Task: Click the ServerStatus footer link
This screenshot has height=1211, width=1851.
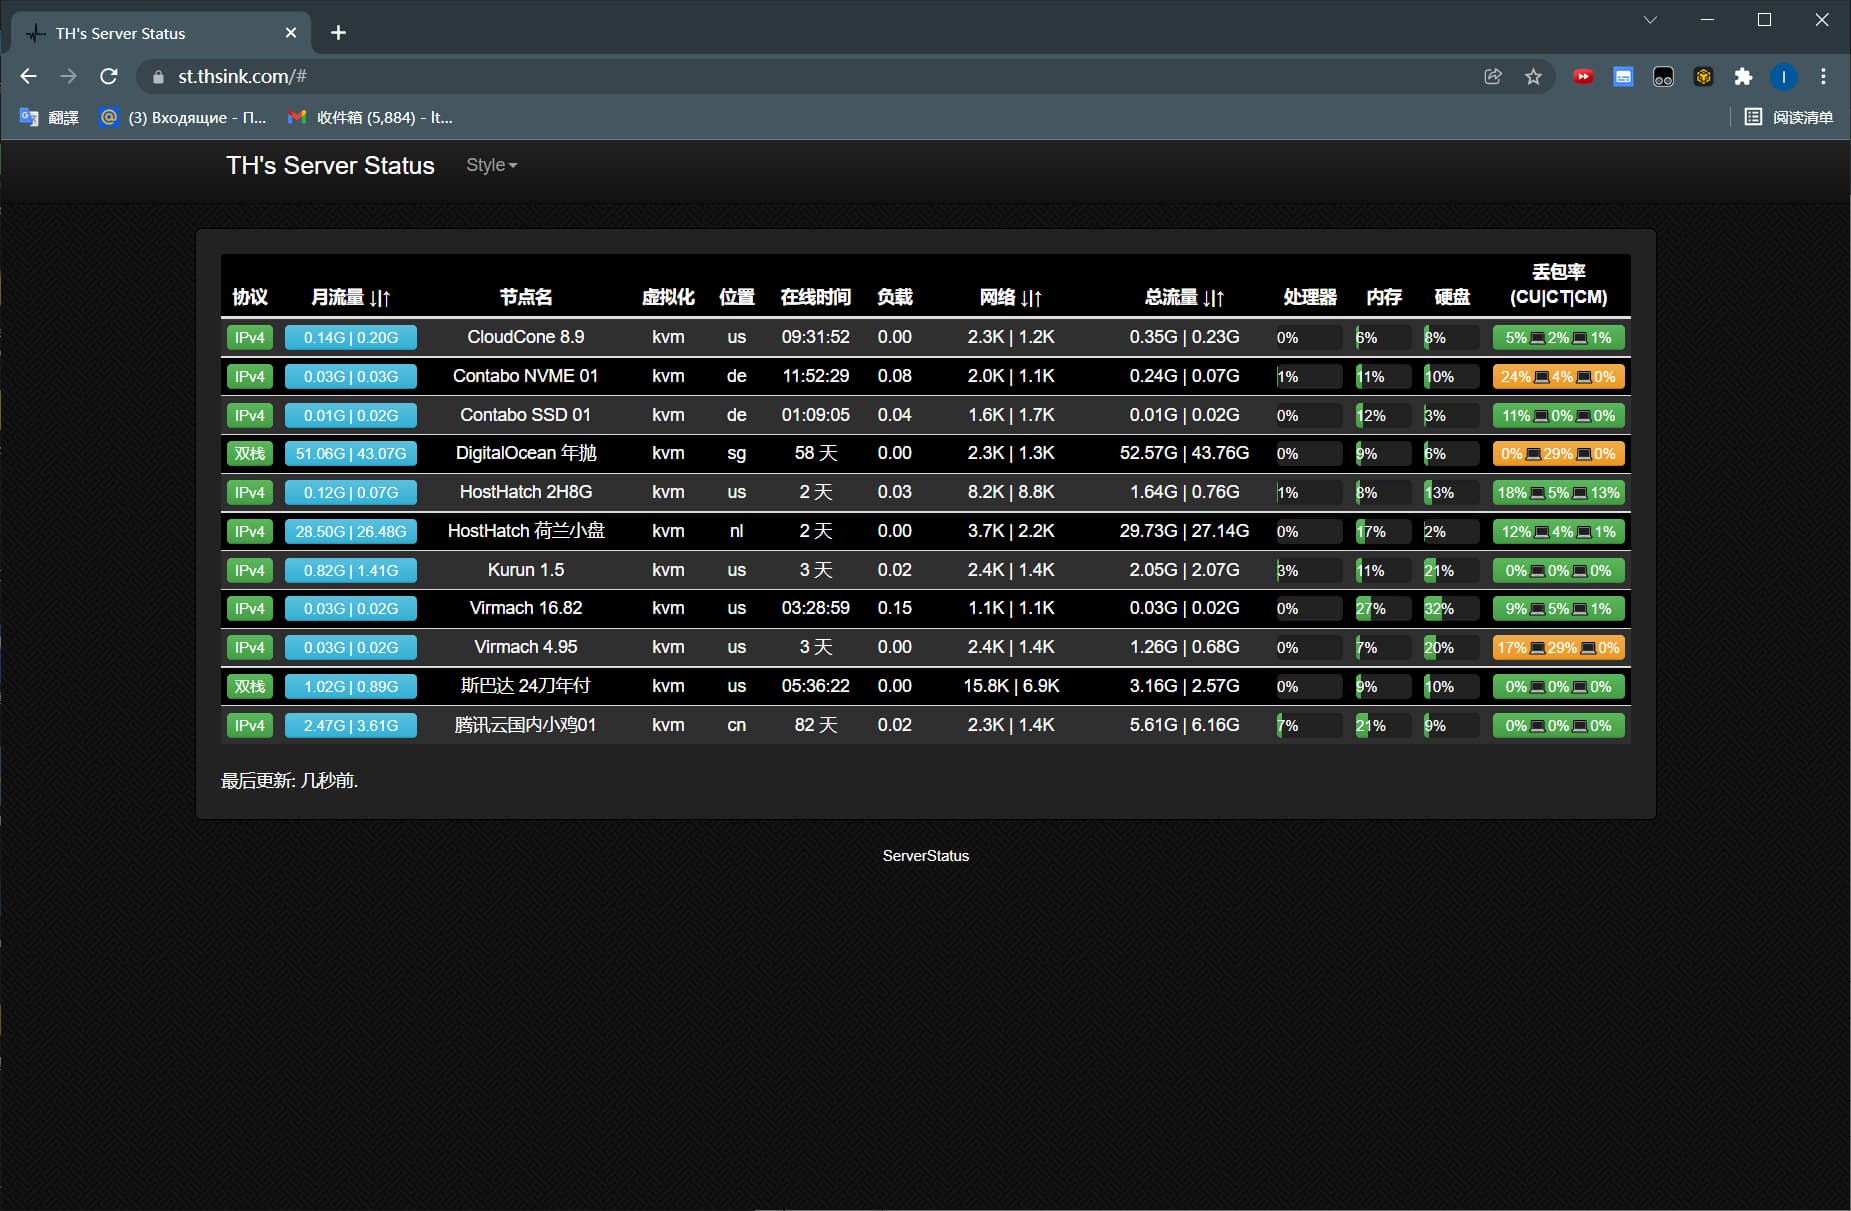Action: (925, 856)
